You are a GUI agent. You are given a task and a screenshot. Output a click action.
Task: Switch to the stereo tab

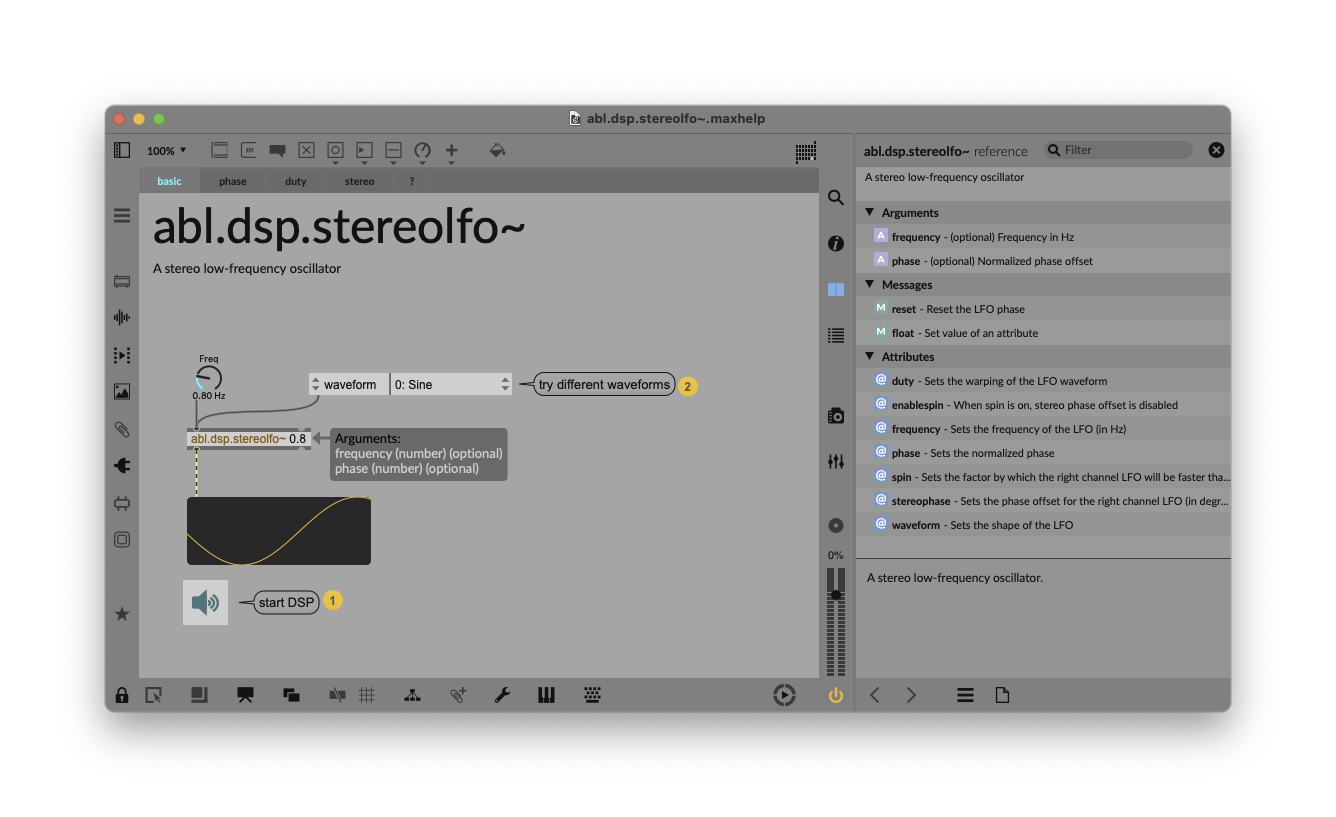(x=359, y=181)
